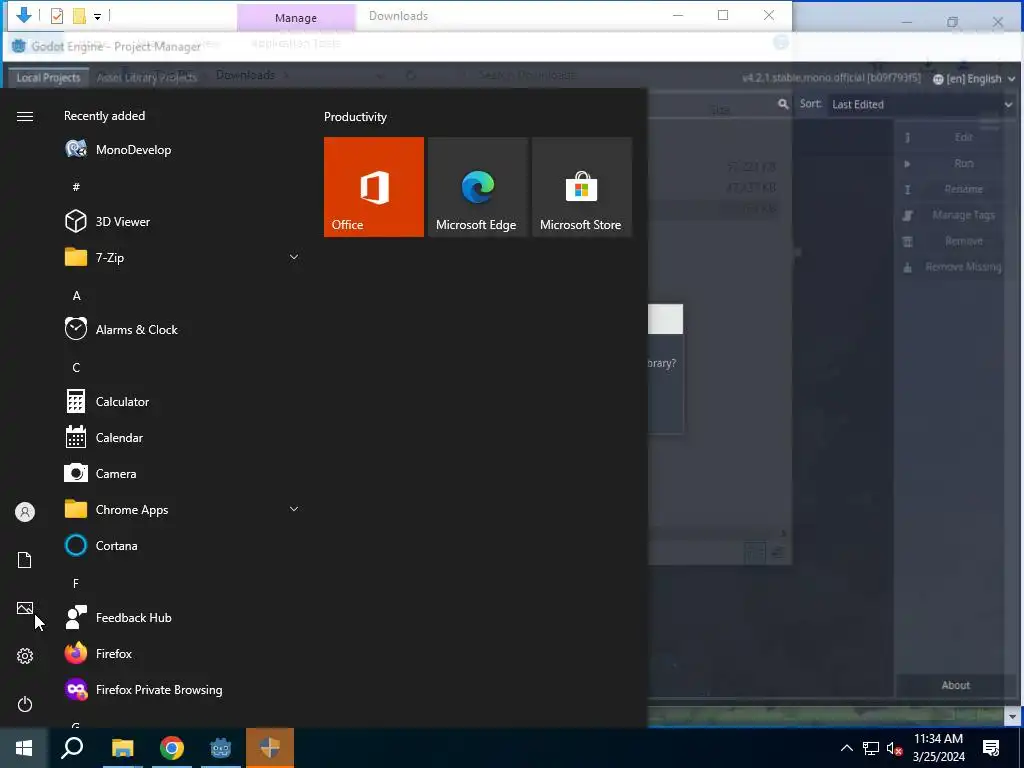
Task: Jump to letter A section header
Action: coord(76,296)
